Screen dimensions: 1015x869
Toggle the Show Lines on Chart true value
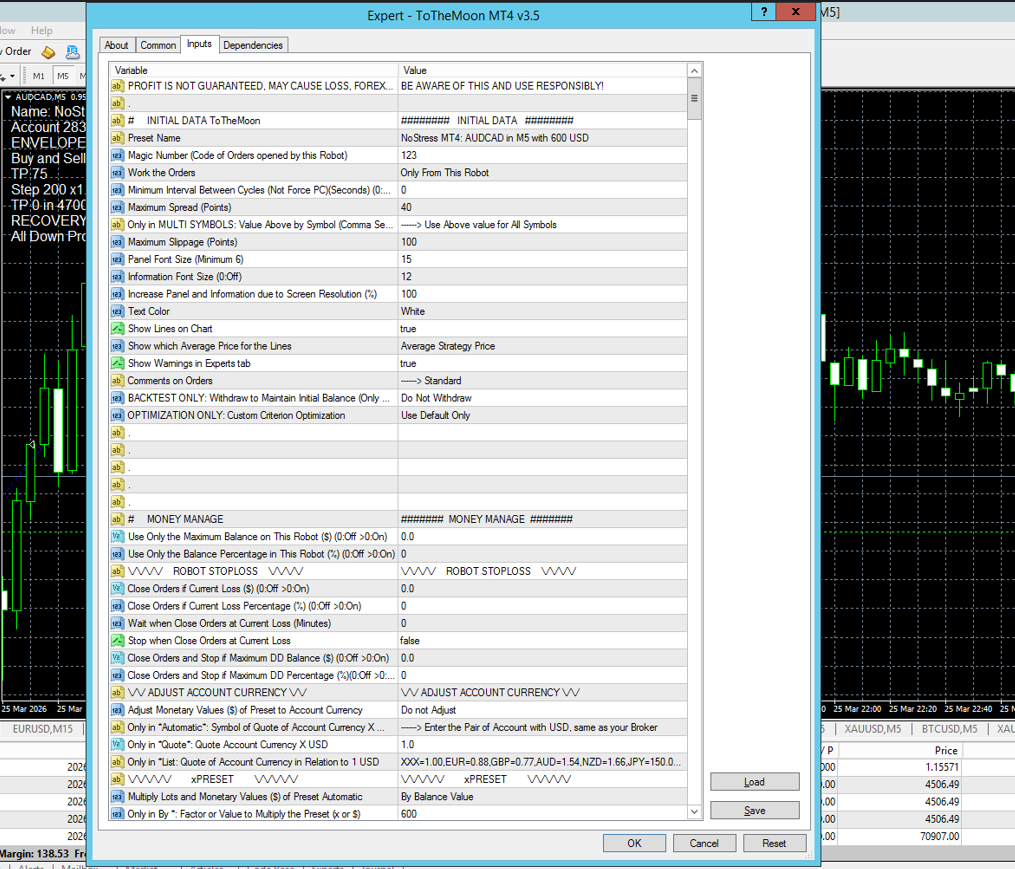point(542,329)
